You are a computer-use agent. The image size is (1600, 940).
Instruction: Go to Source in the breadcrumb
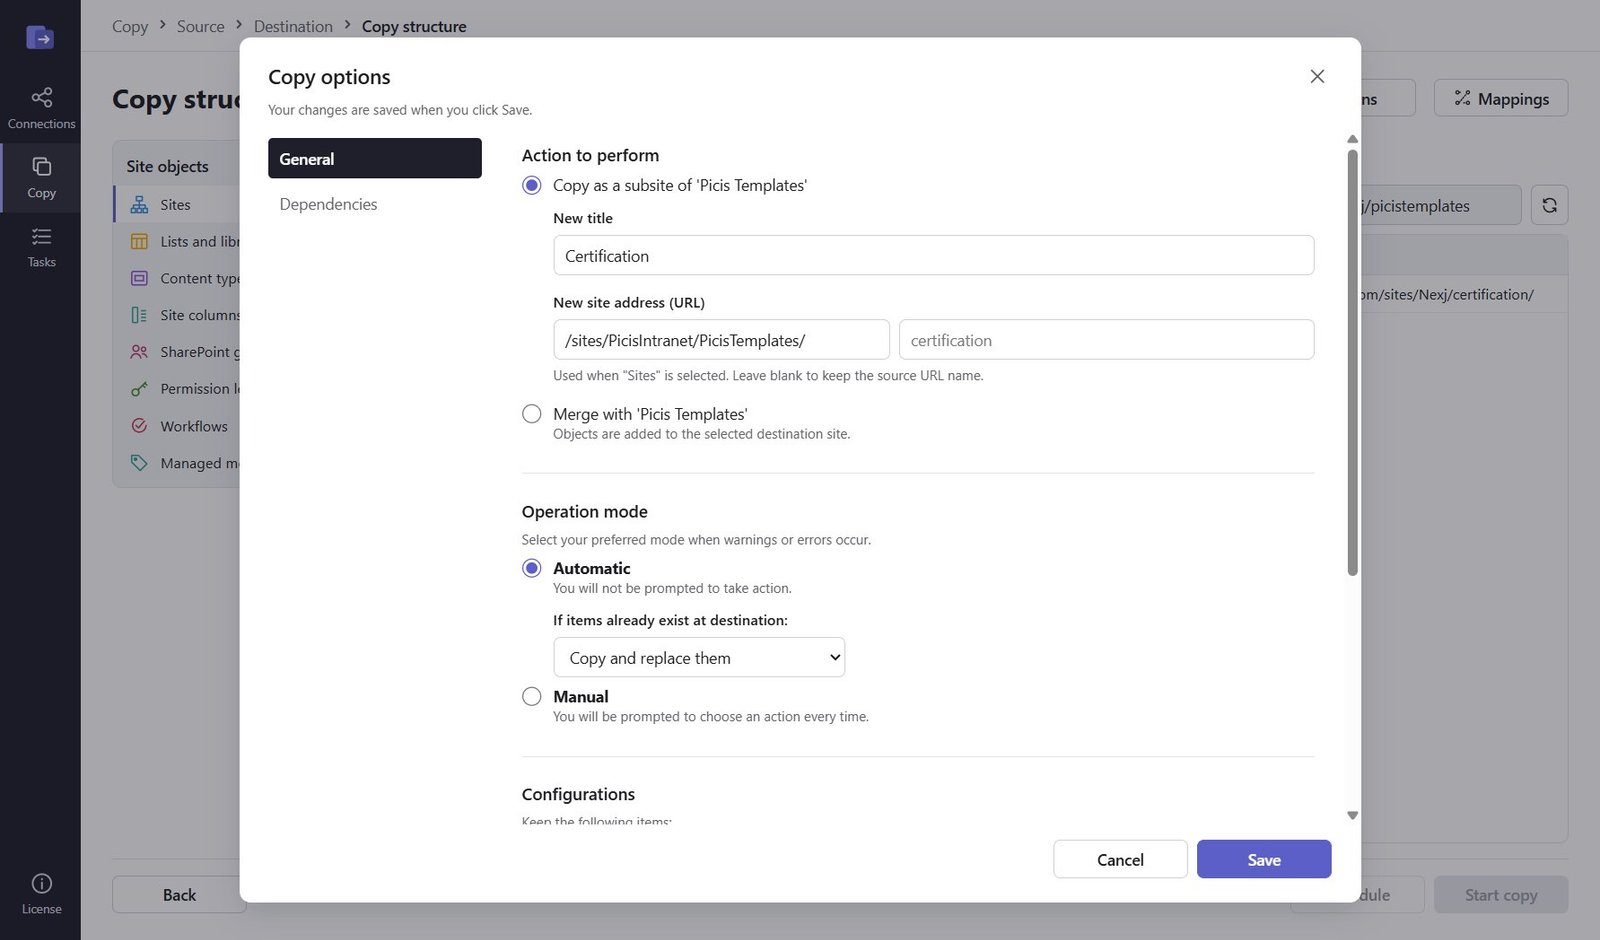pyautogui.click(x=201, y=26)
